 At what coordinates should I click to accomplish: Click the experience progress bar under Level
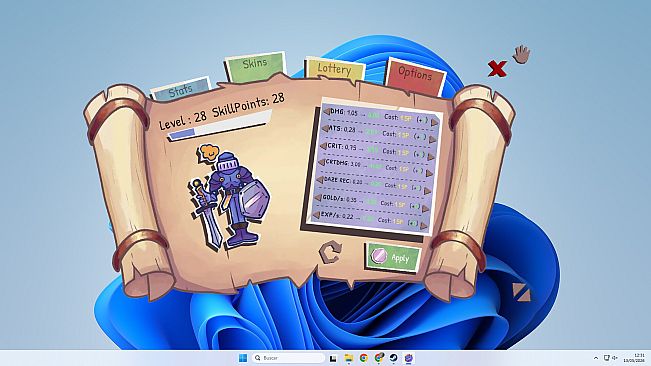219,127
